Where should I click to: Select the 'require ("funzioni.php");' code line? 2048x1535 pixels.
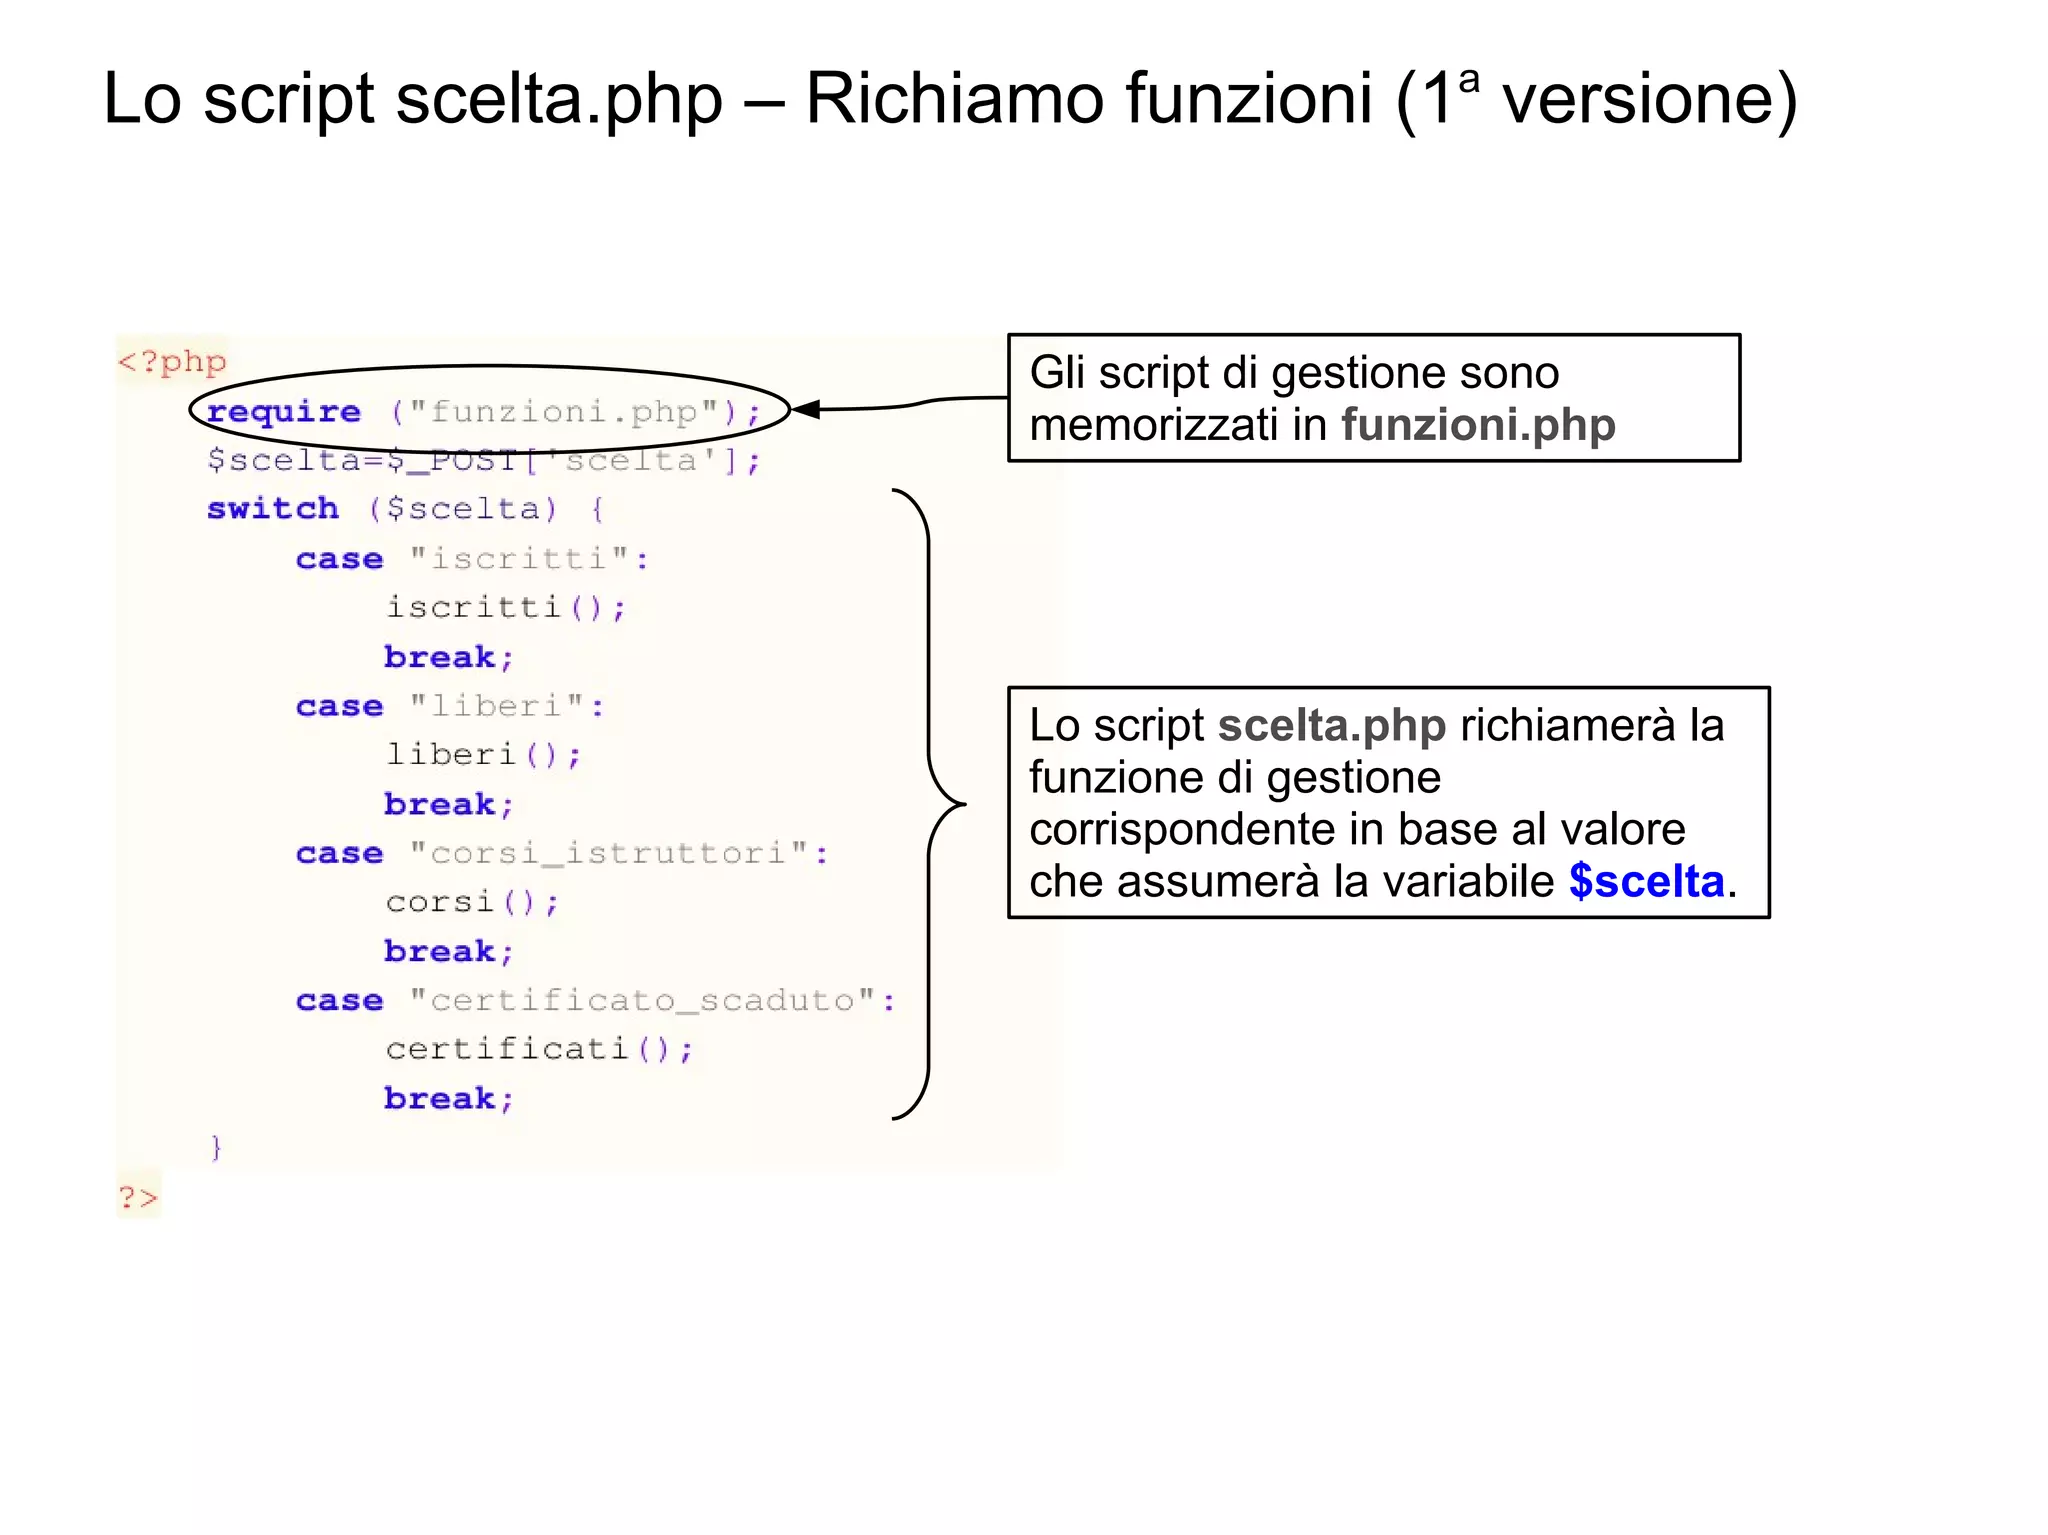point(484,411)
